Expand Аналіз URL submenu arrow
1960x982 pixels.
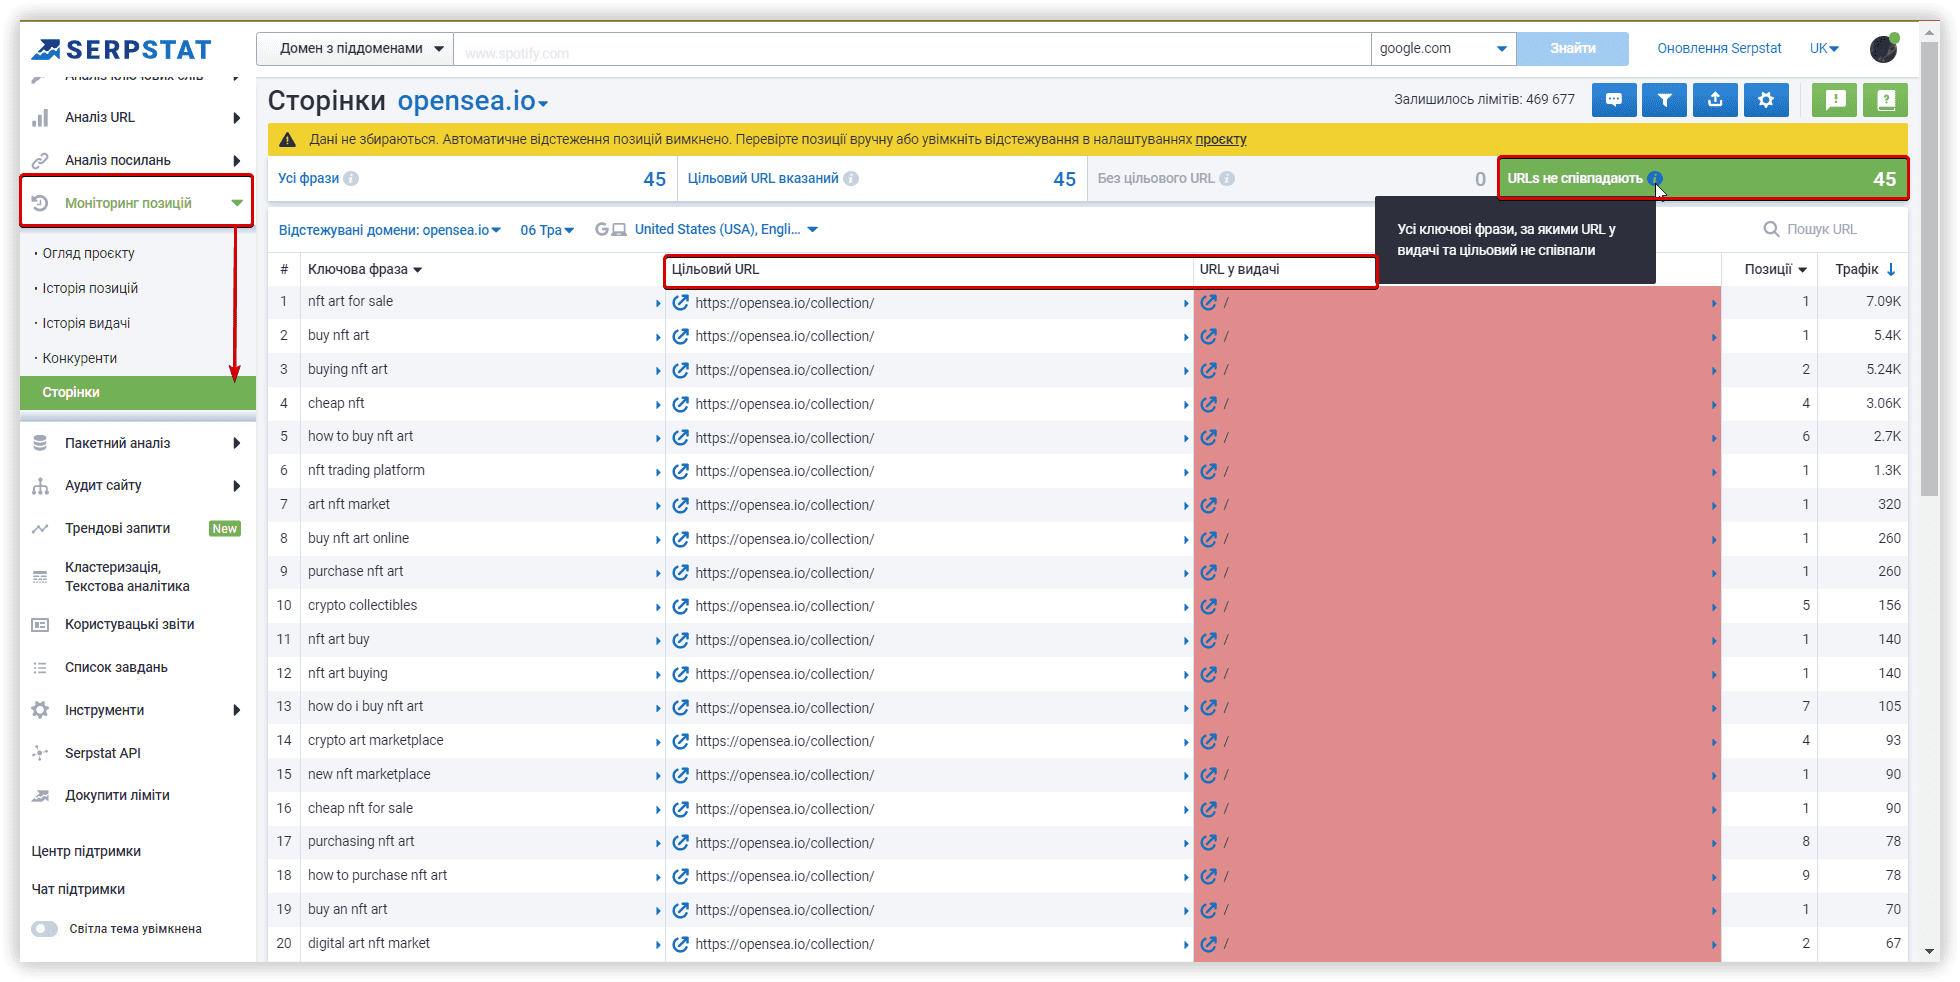pyautogui.click(x=237, y=118)
